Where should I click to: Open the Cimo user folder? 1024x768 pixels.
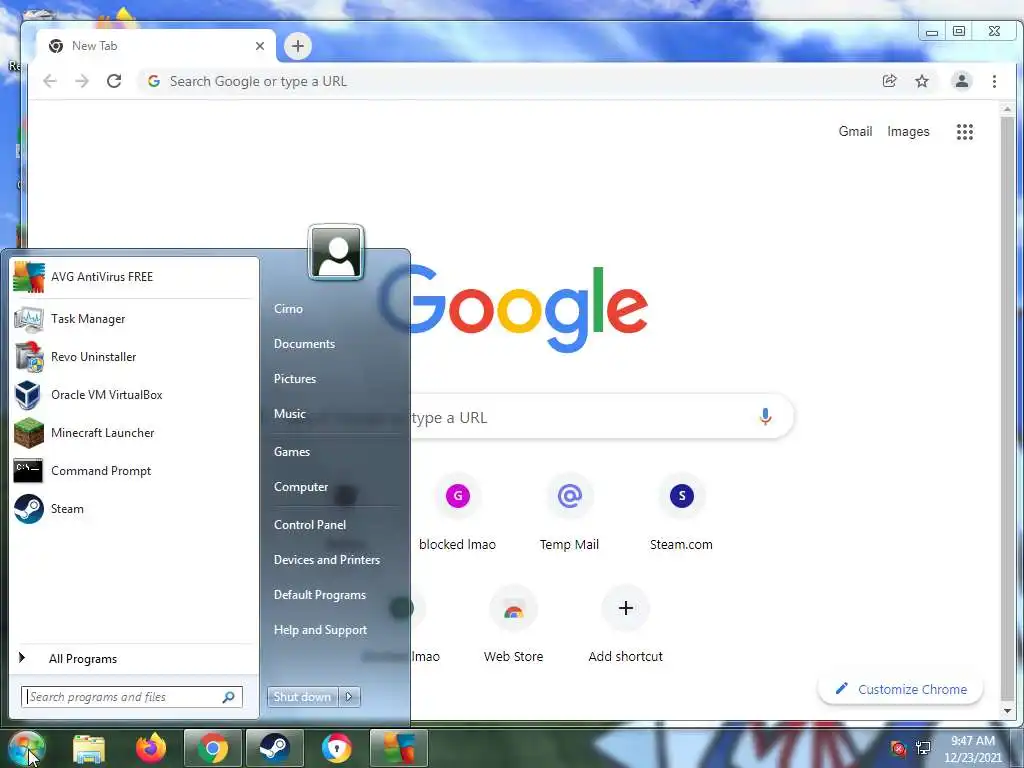[288, 309]
